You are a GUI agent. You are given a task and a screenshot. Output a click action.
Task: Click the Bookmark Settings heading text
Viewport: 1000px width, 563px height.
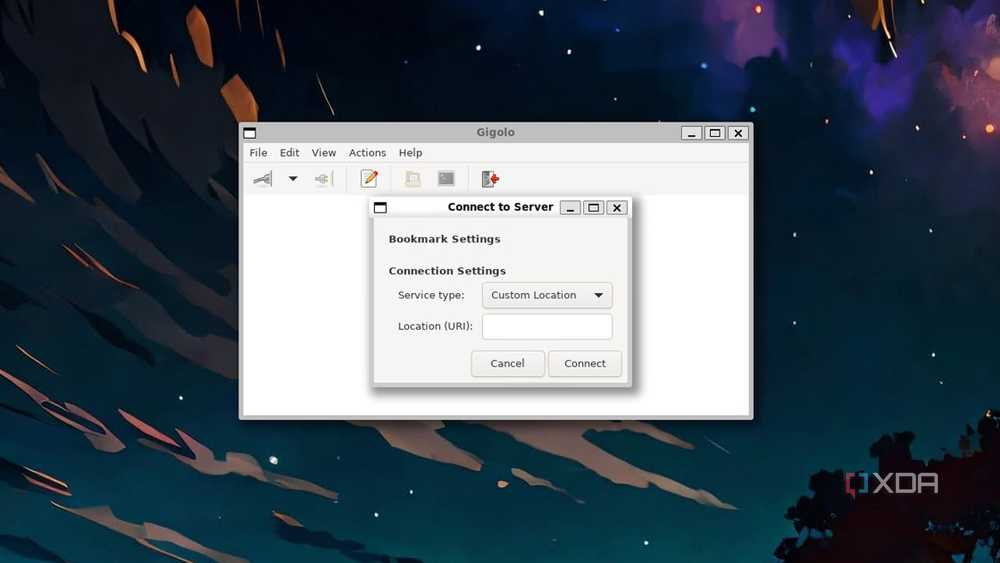click(445, 239)
